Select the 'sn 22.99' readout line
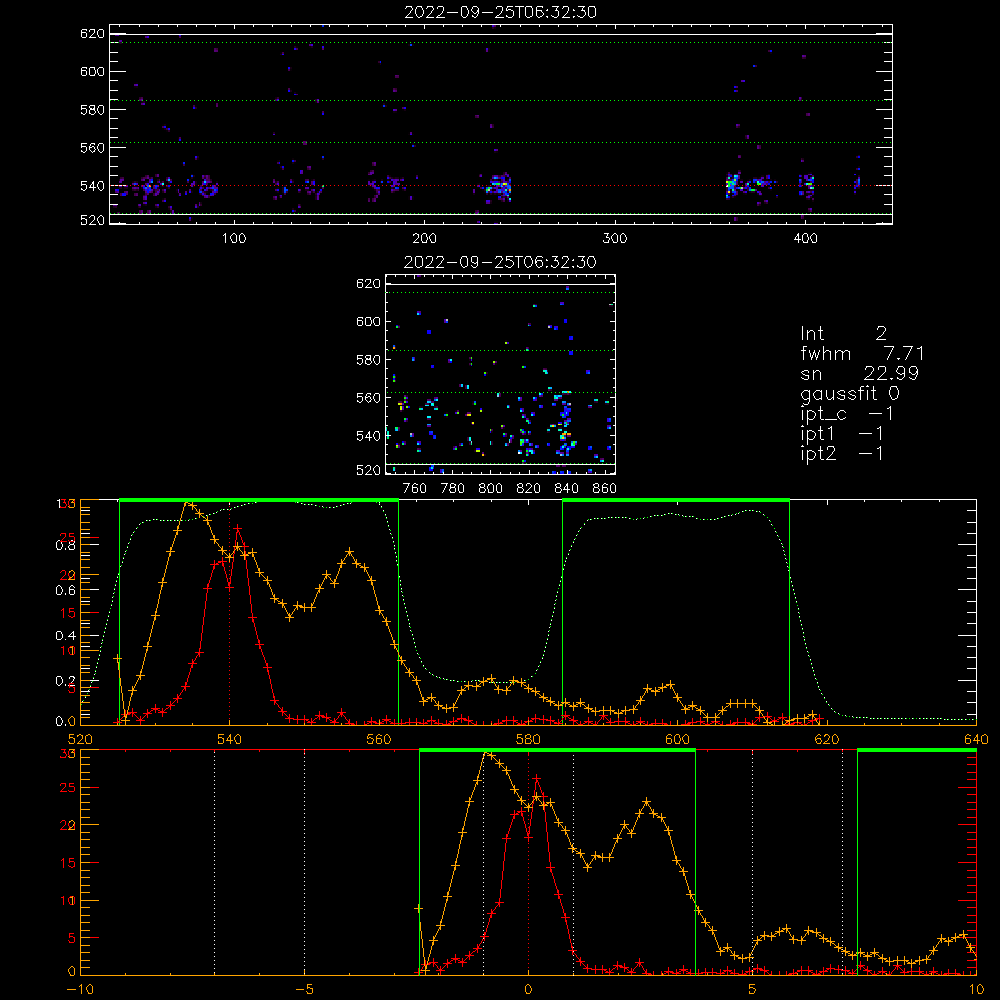This screenshot has width=1000, height=1000. click(859, 373)
